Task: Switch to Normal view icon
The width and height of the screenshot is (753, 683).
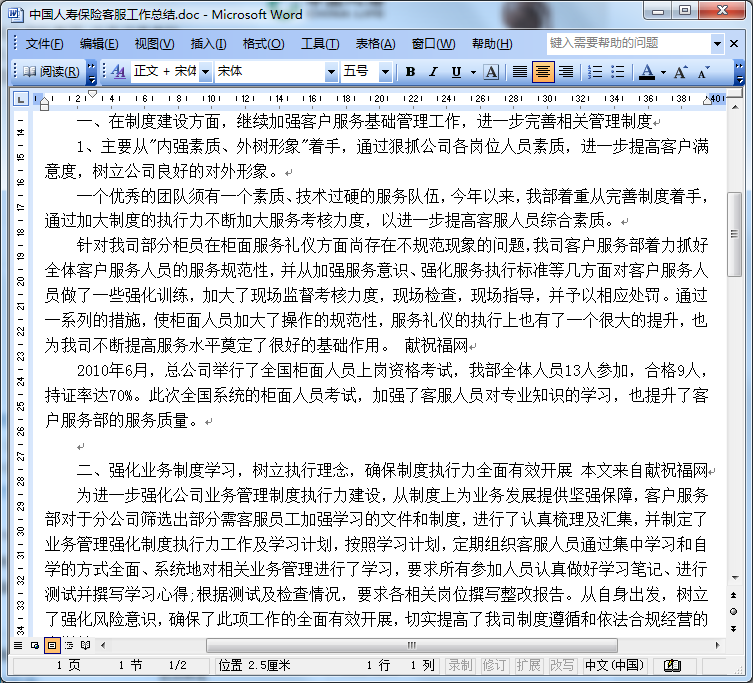Action: click(18, 645)
